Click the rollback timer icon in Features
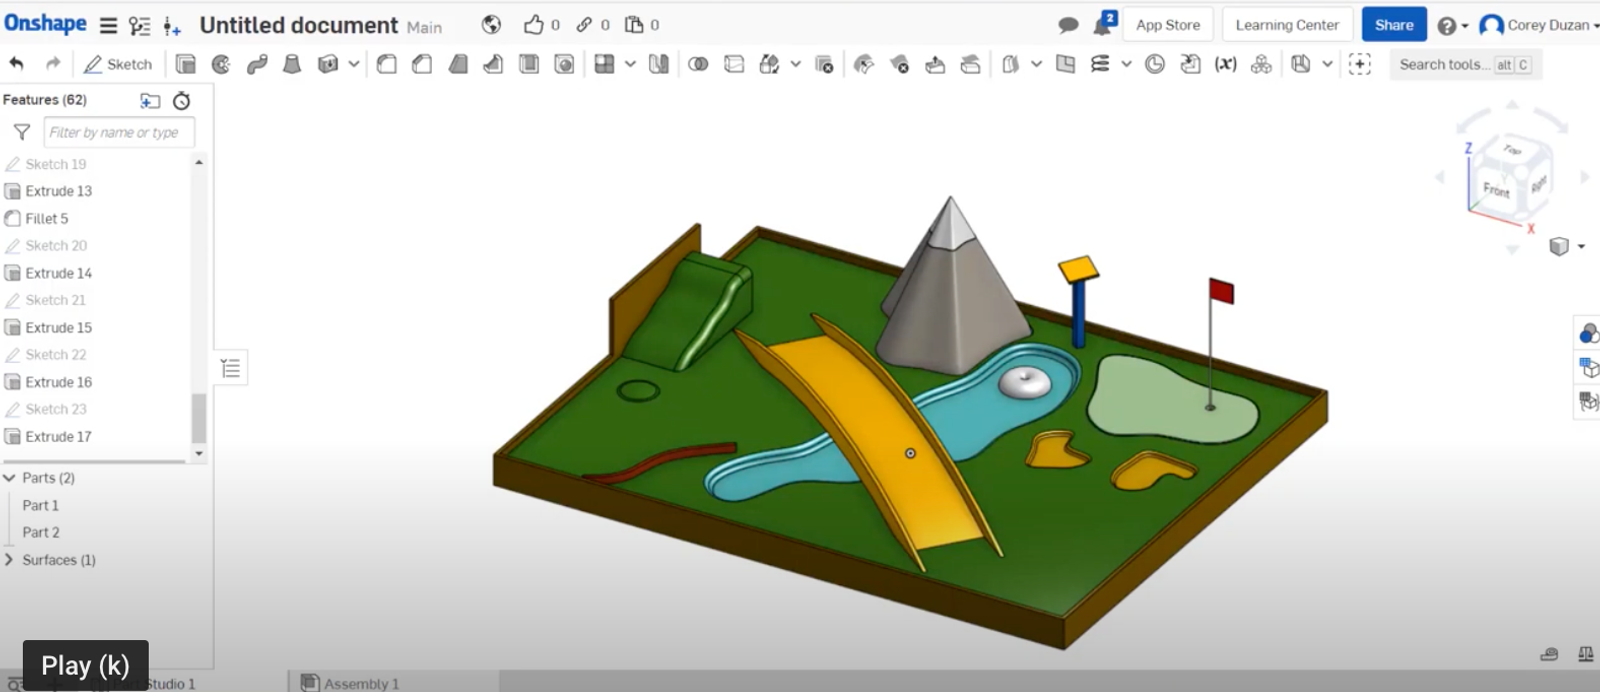Viewport: 1600px width, 692px height. 181,100
